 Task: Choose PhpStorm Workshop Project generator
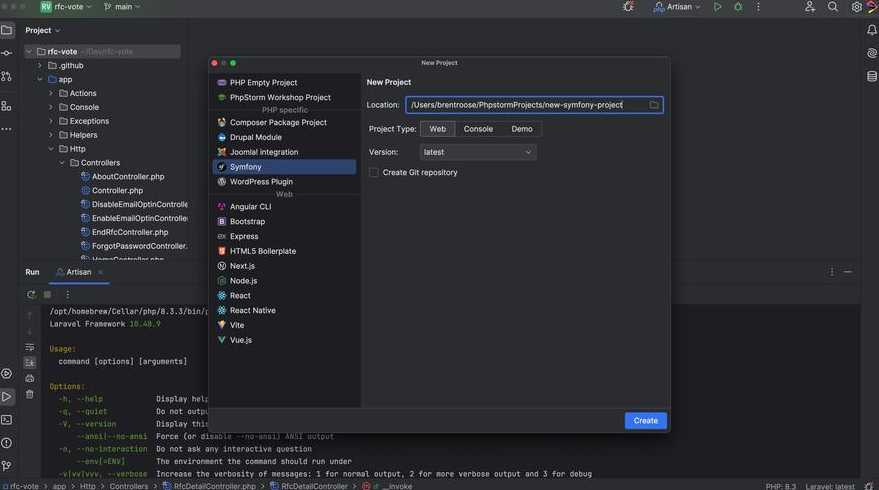coord(284,98)
